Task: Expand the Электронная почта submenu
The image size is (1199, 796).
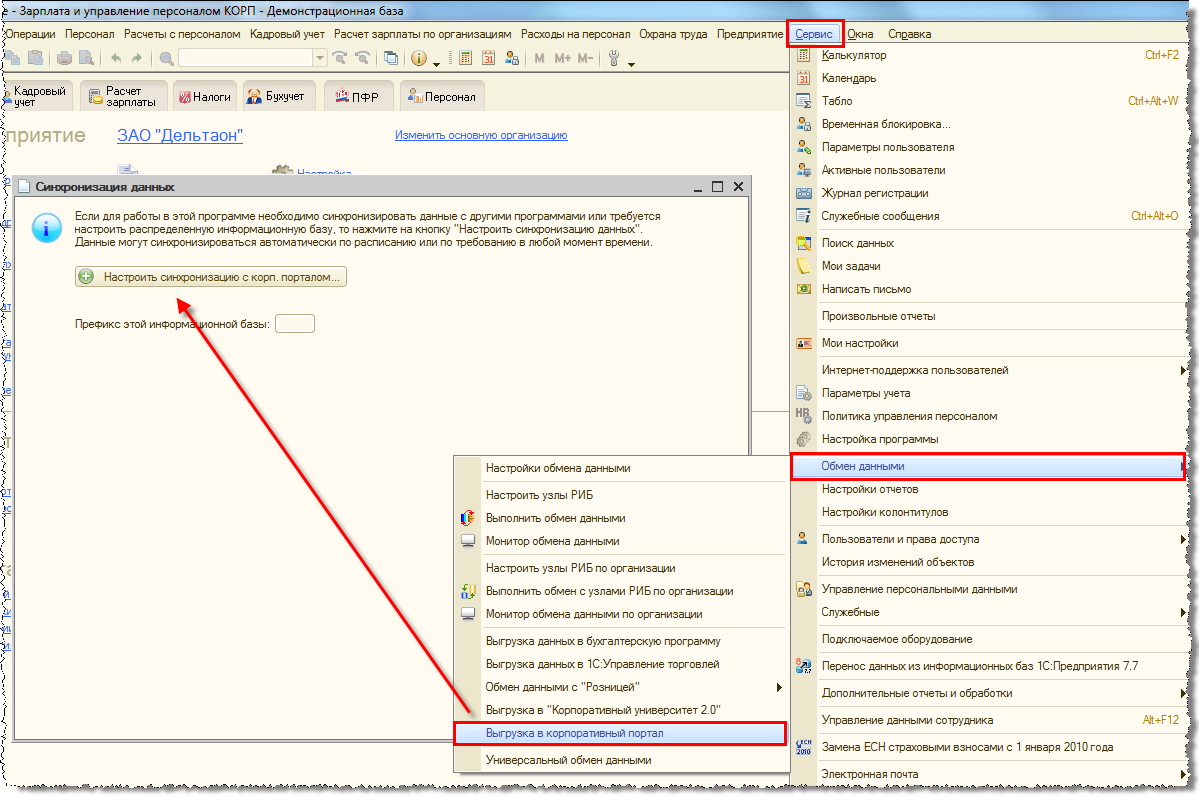Action: 1182,774
